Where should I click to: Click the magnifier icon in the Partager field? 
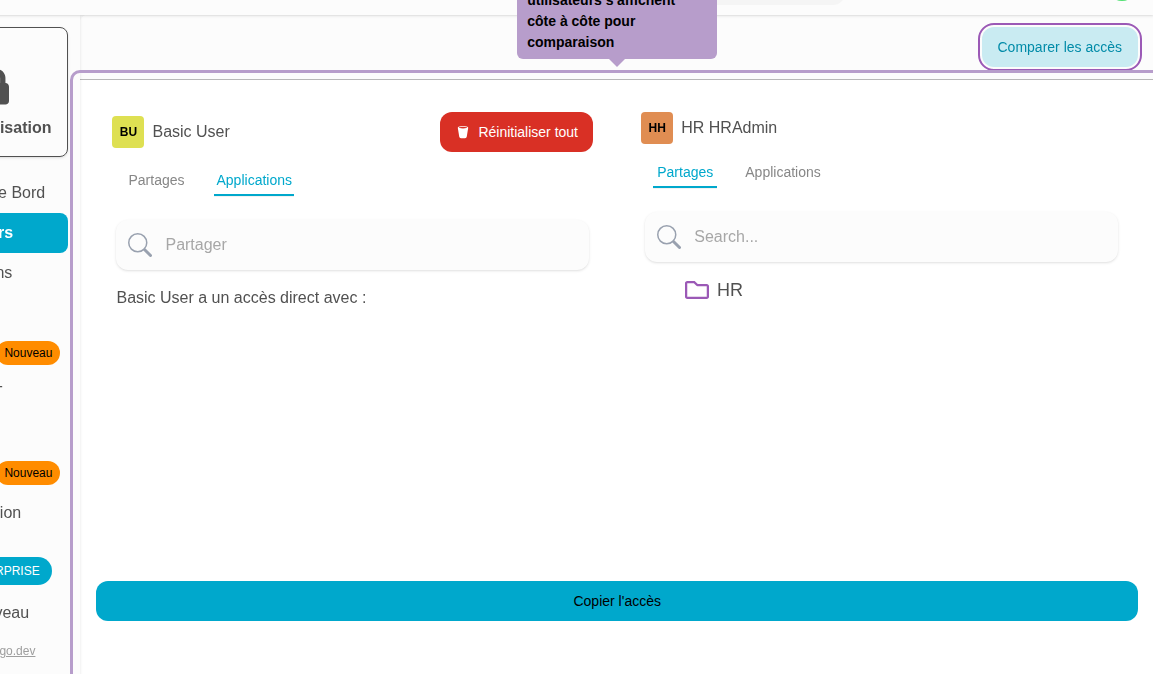pos(140,244)
